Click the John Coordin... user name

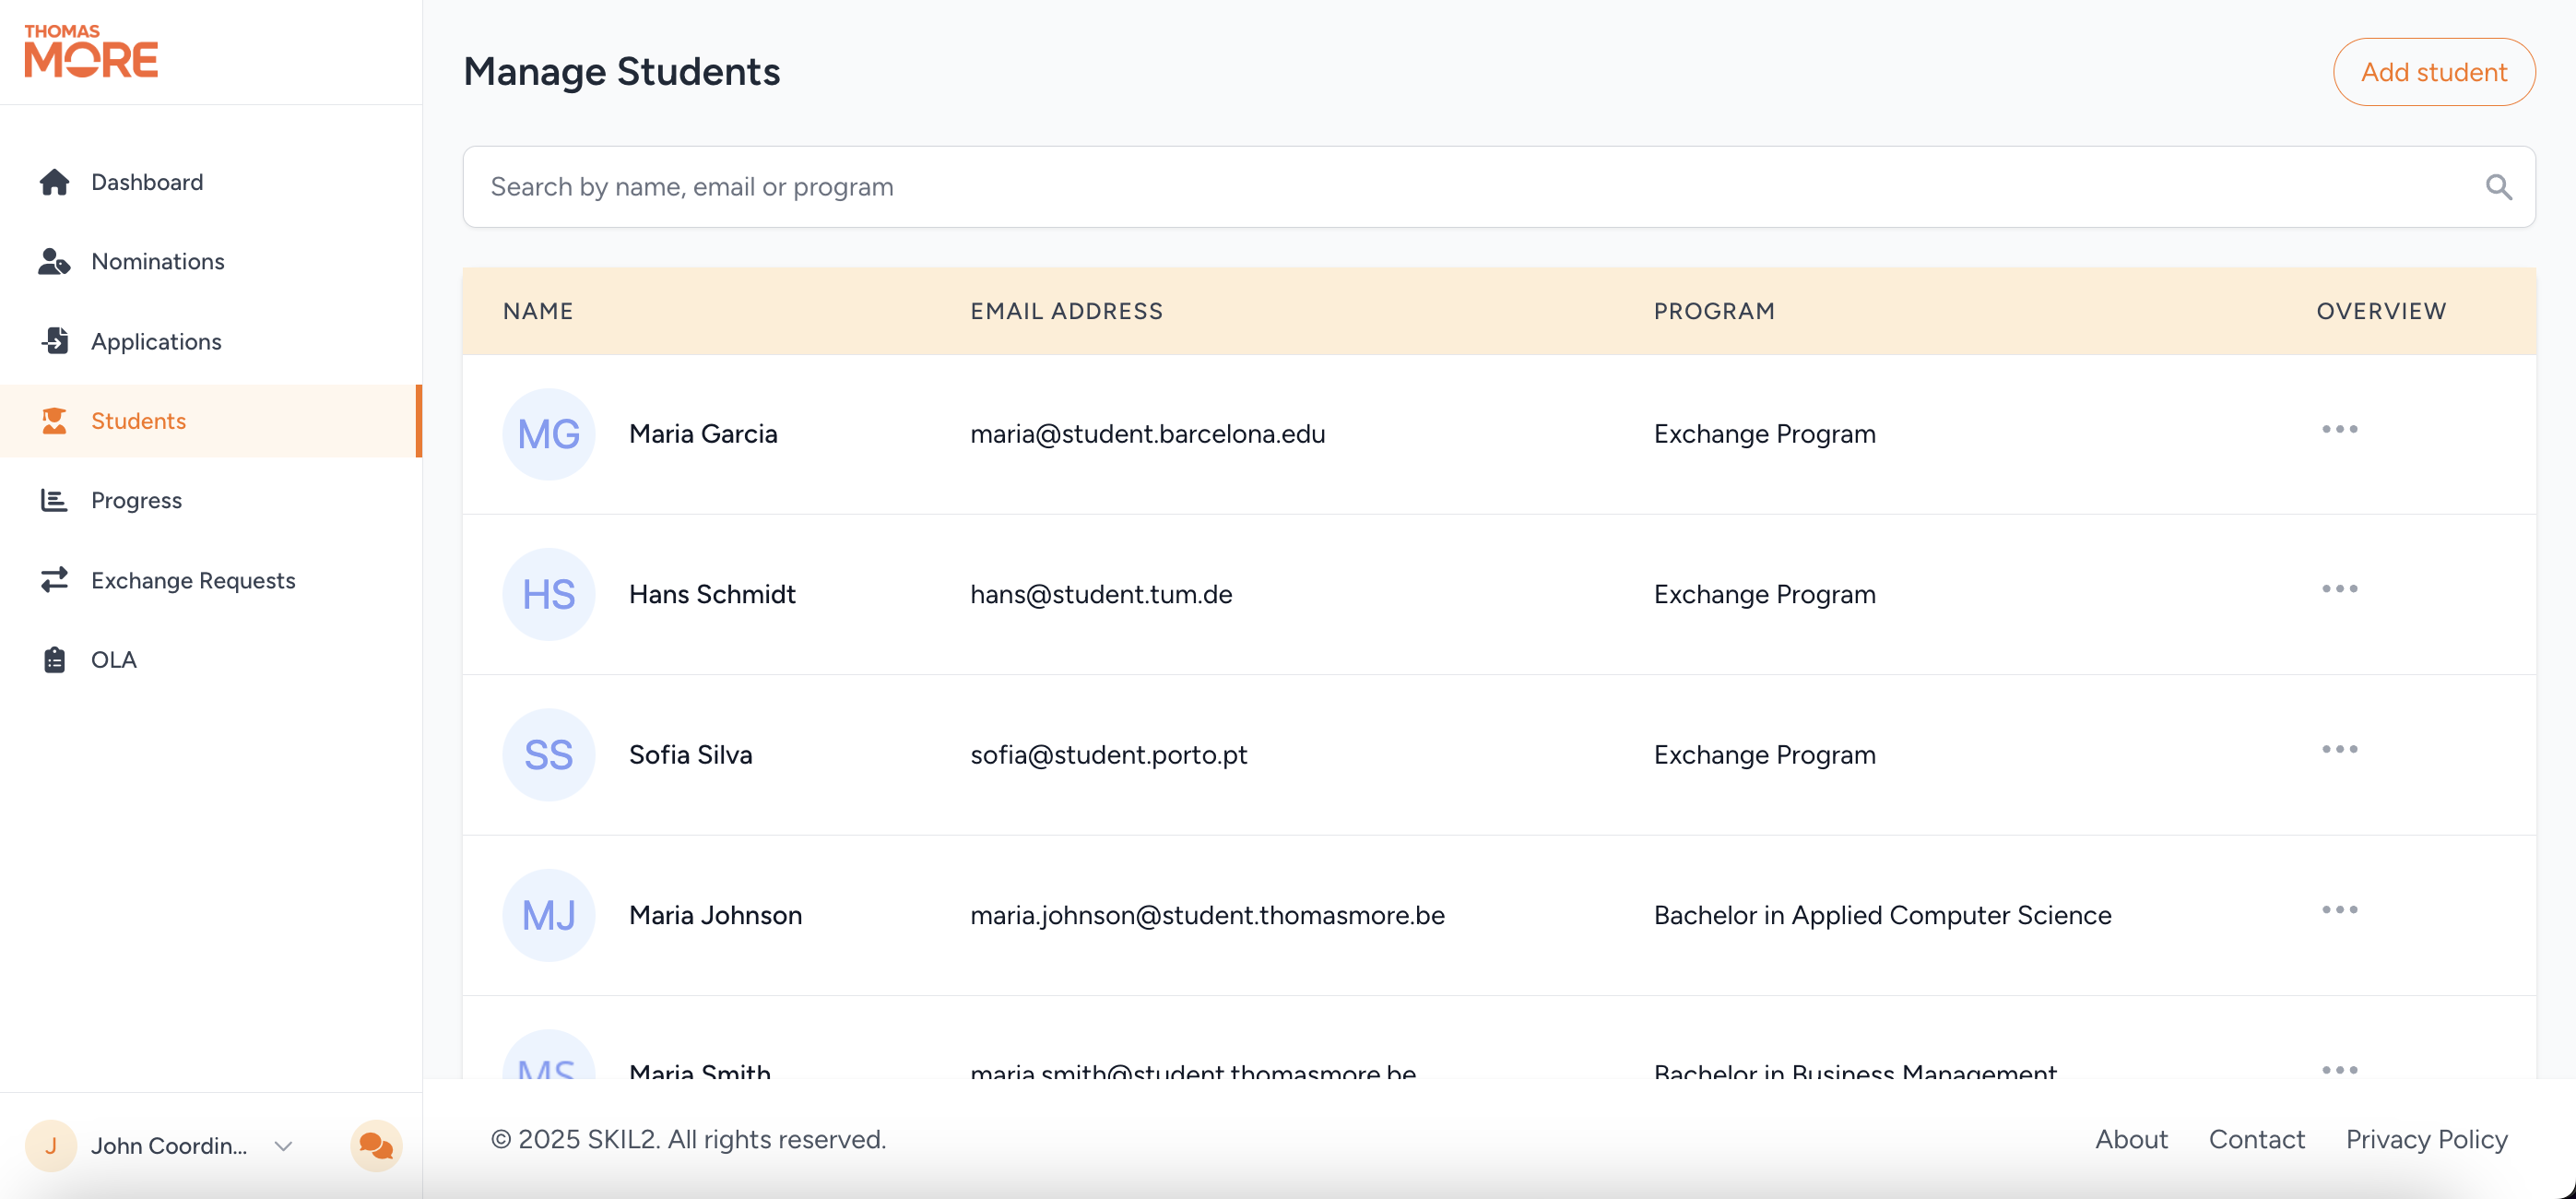(169, 1146)
